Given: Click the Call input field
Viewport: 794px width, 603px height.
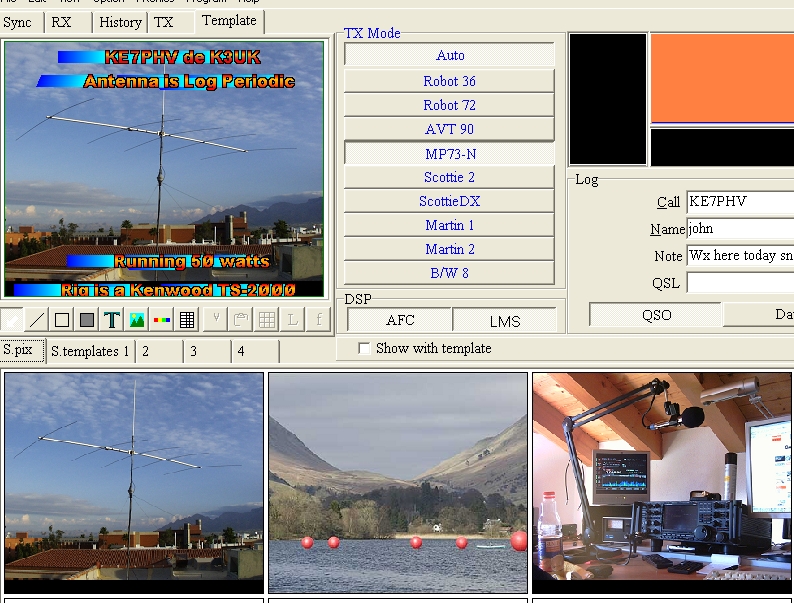Looking at the screenshot, I should point(739,202).
